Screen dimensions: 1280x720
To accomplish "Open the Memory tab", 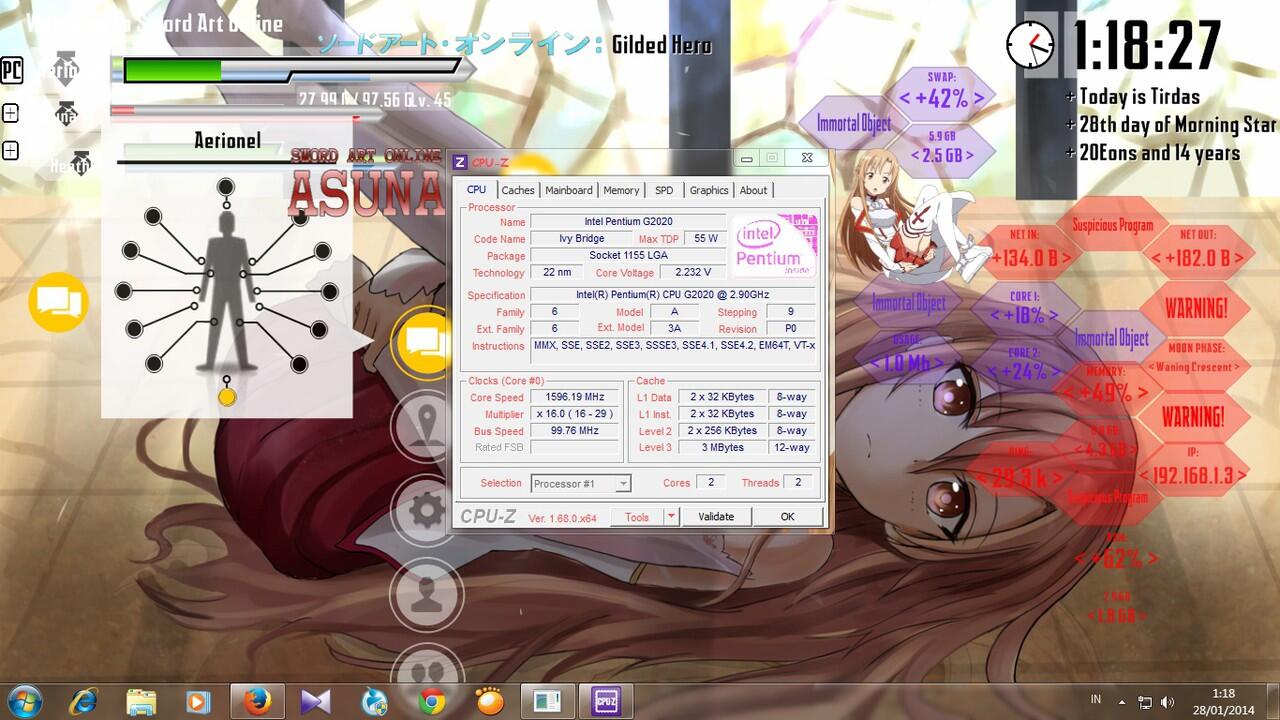I will point(621,190).
